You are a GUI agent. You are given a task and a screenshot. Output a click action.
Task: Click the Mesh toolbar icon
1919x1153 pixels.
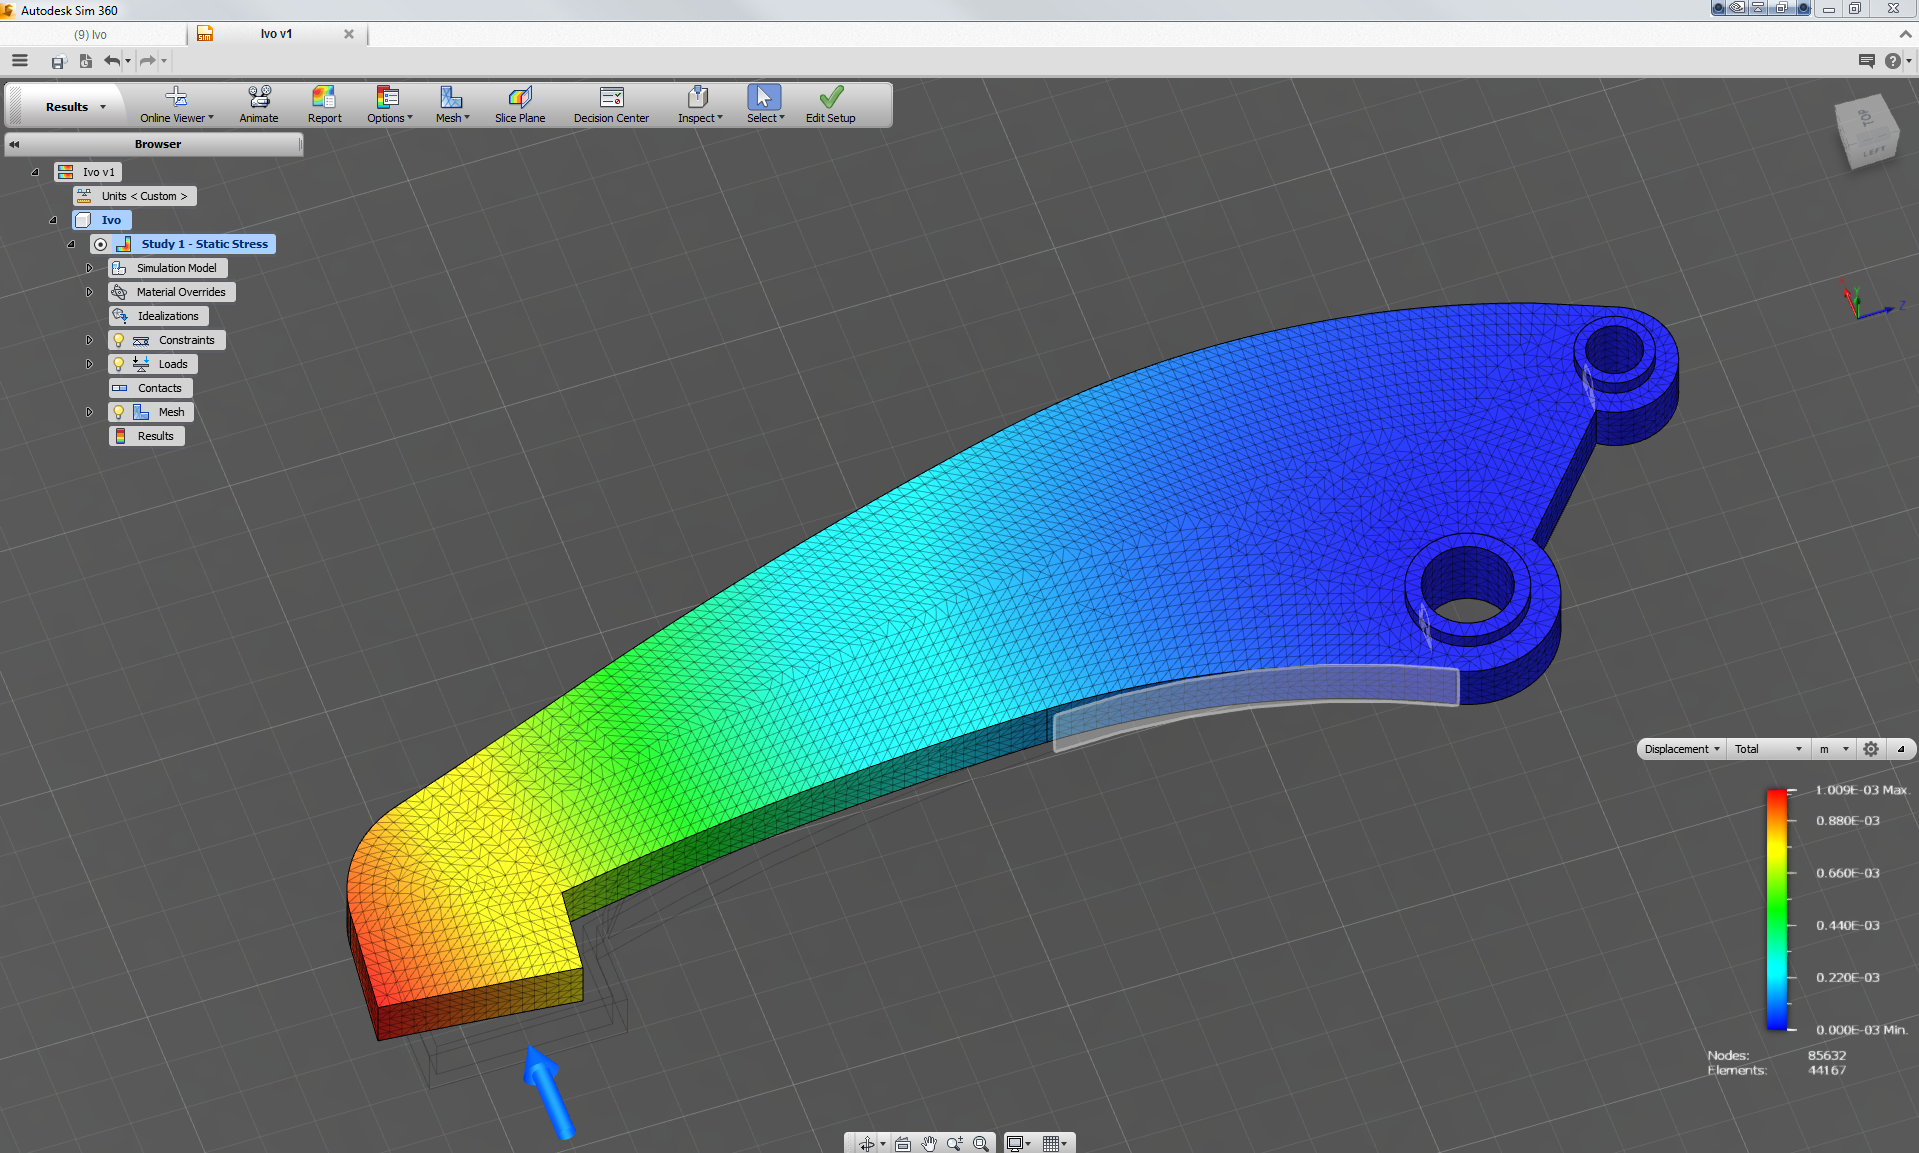452,105
